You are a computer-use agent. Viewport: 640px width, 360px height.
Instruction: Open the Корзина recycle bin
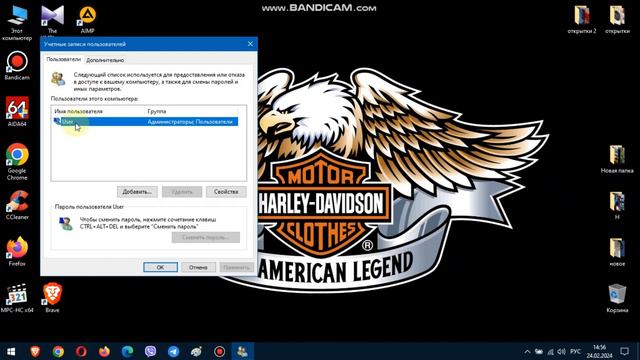(617, 299)
